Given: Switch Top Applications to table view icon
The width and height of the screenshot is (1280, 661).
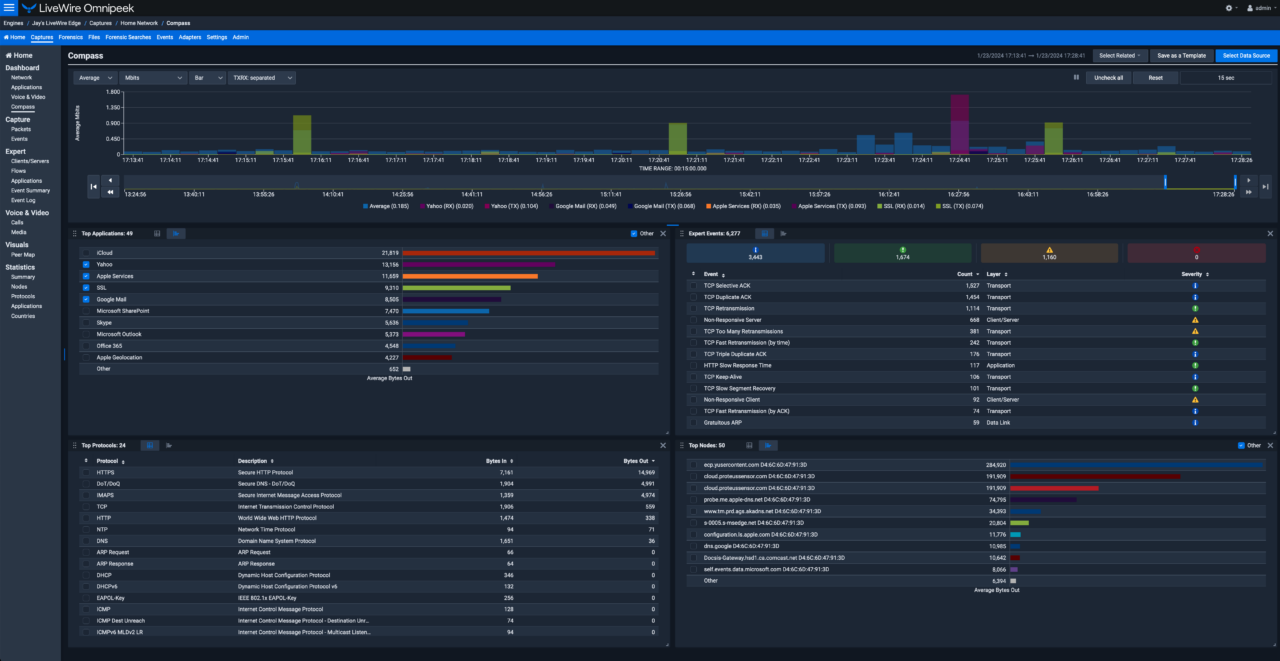Looking at the screenshot, I should 157,233.
